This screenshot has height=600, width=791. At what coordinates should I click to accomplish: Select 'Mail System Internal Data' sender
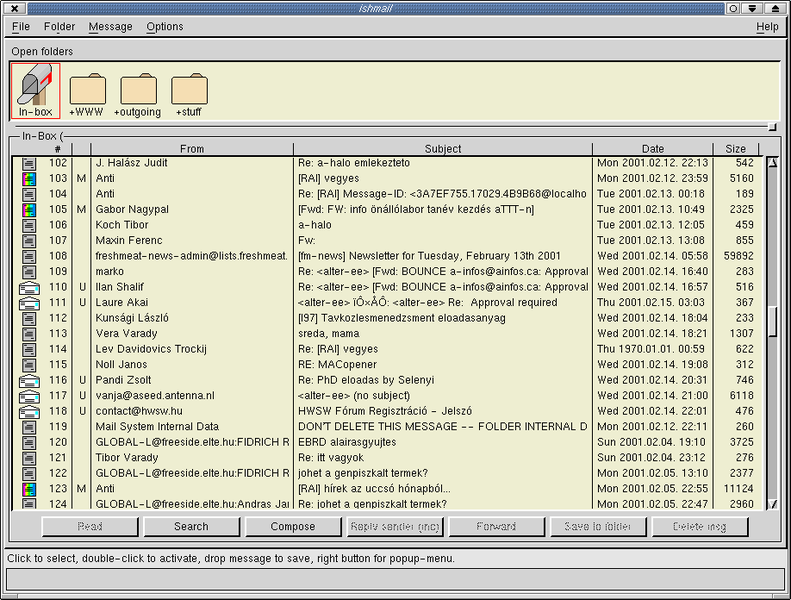click(x=157, y=427)
